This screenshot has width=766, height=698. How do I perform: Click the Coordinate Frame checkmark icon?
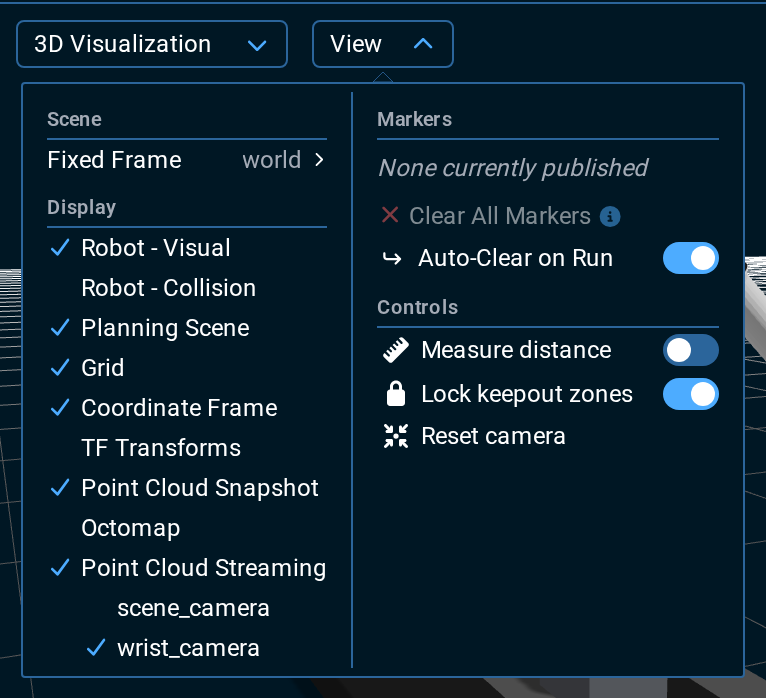click(60, 408)
